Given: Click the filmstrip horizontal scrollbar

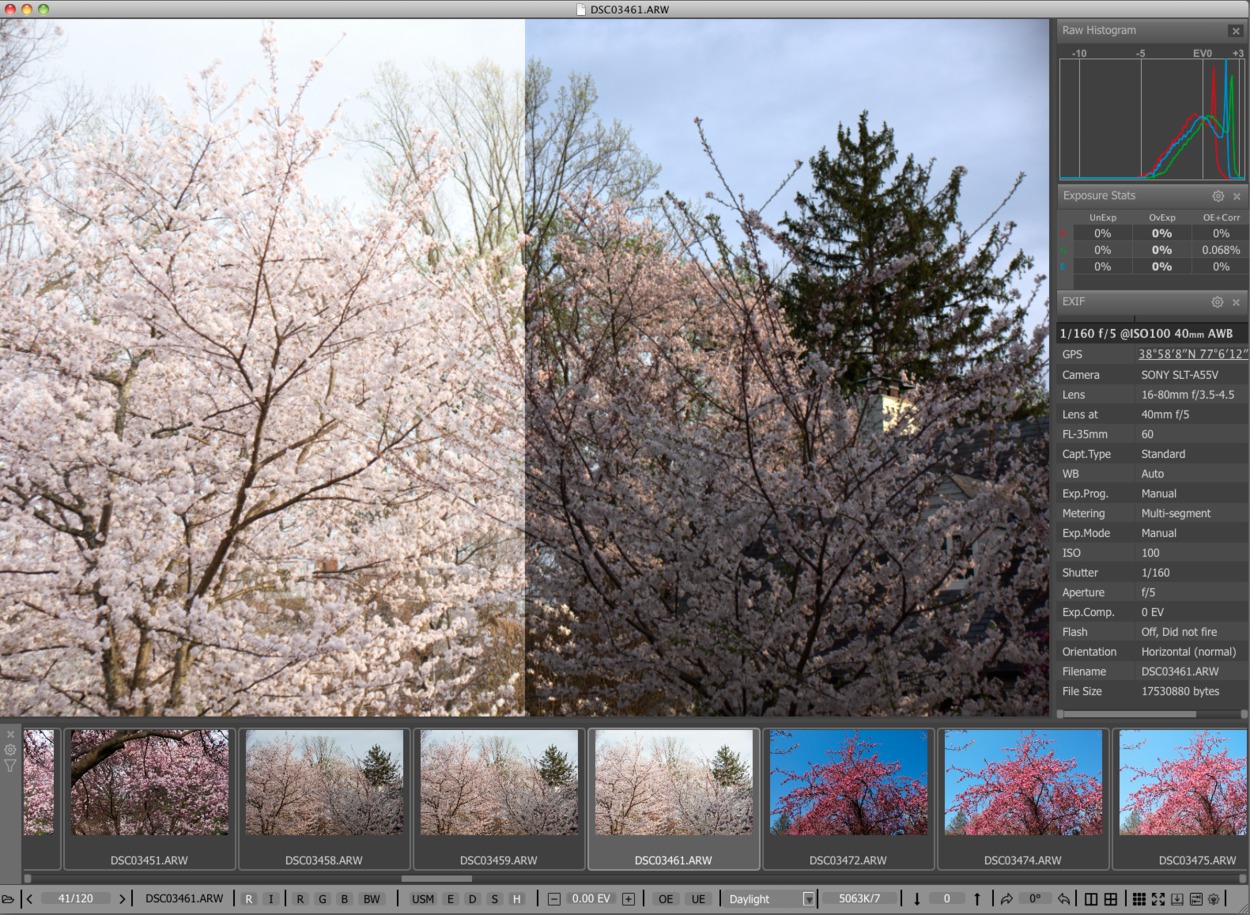Looking at the screenshot, I should [436, 879].
